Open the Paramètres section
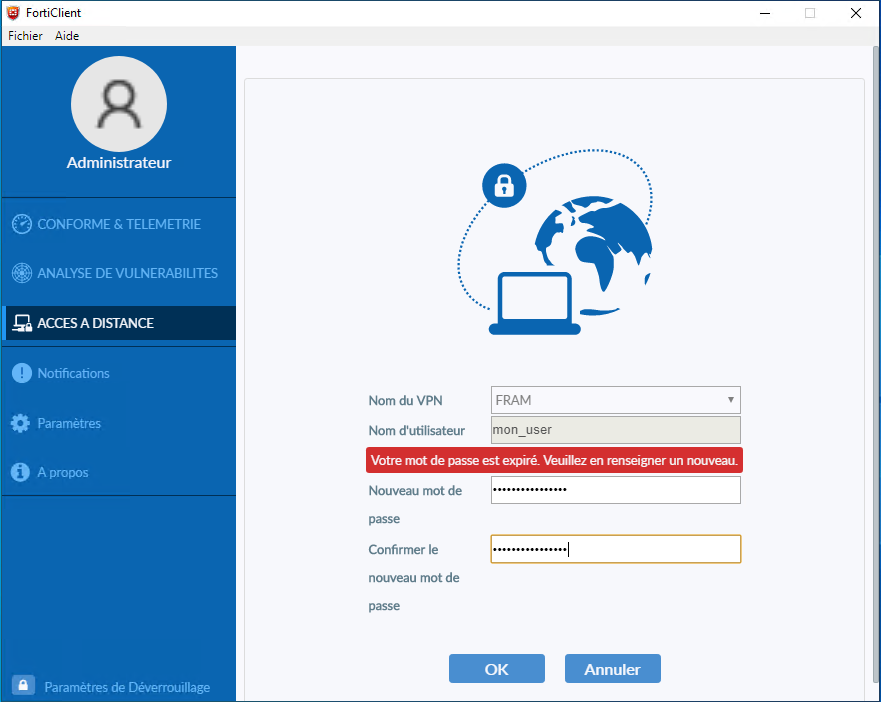Image resolution: width=881 pixels, height=702 pixels. coord(119,423)
